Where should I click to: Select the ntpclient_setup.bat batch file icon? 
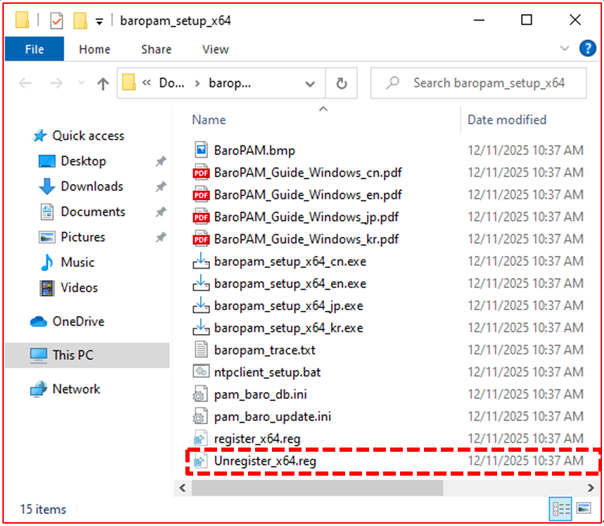pyautogui.click(x=201, y=372)
